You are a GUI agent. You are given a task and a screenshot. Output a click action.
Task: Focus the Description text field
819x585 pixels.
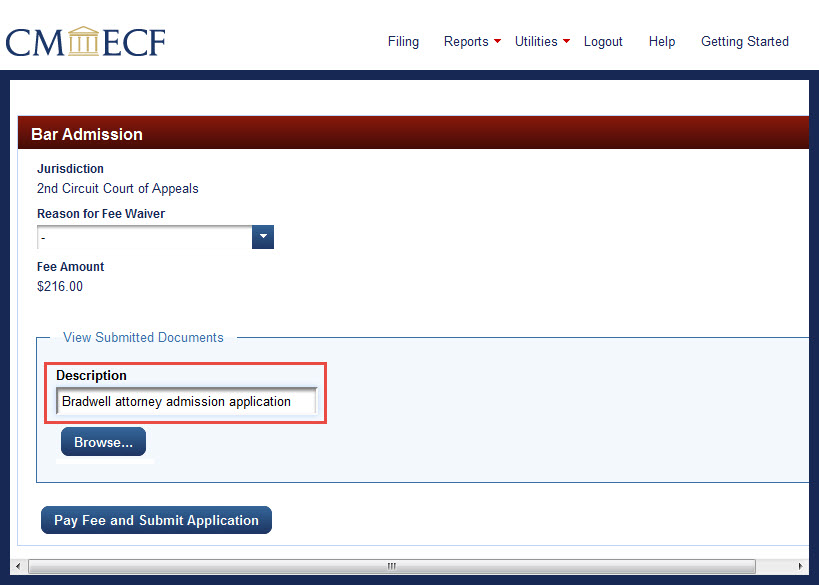coord(186,401)
